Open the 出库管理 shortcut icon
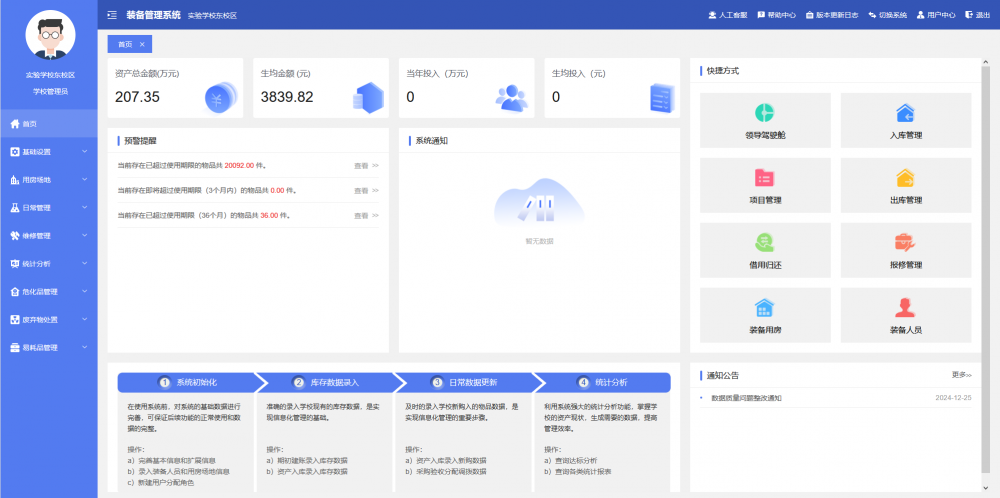The height and width of the screenshot is (498, 1000). coord(905,178)
